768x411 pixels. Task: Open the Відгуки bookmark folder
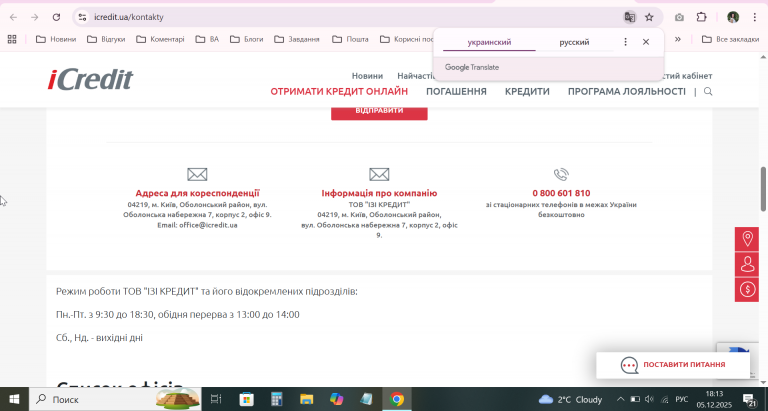pyautogui.click(x=106, y=39)
